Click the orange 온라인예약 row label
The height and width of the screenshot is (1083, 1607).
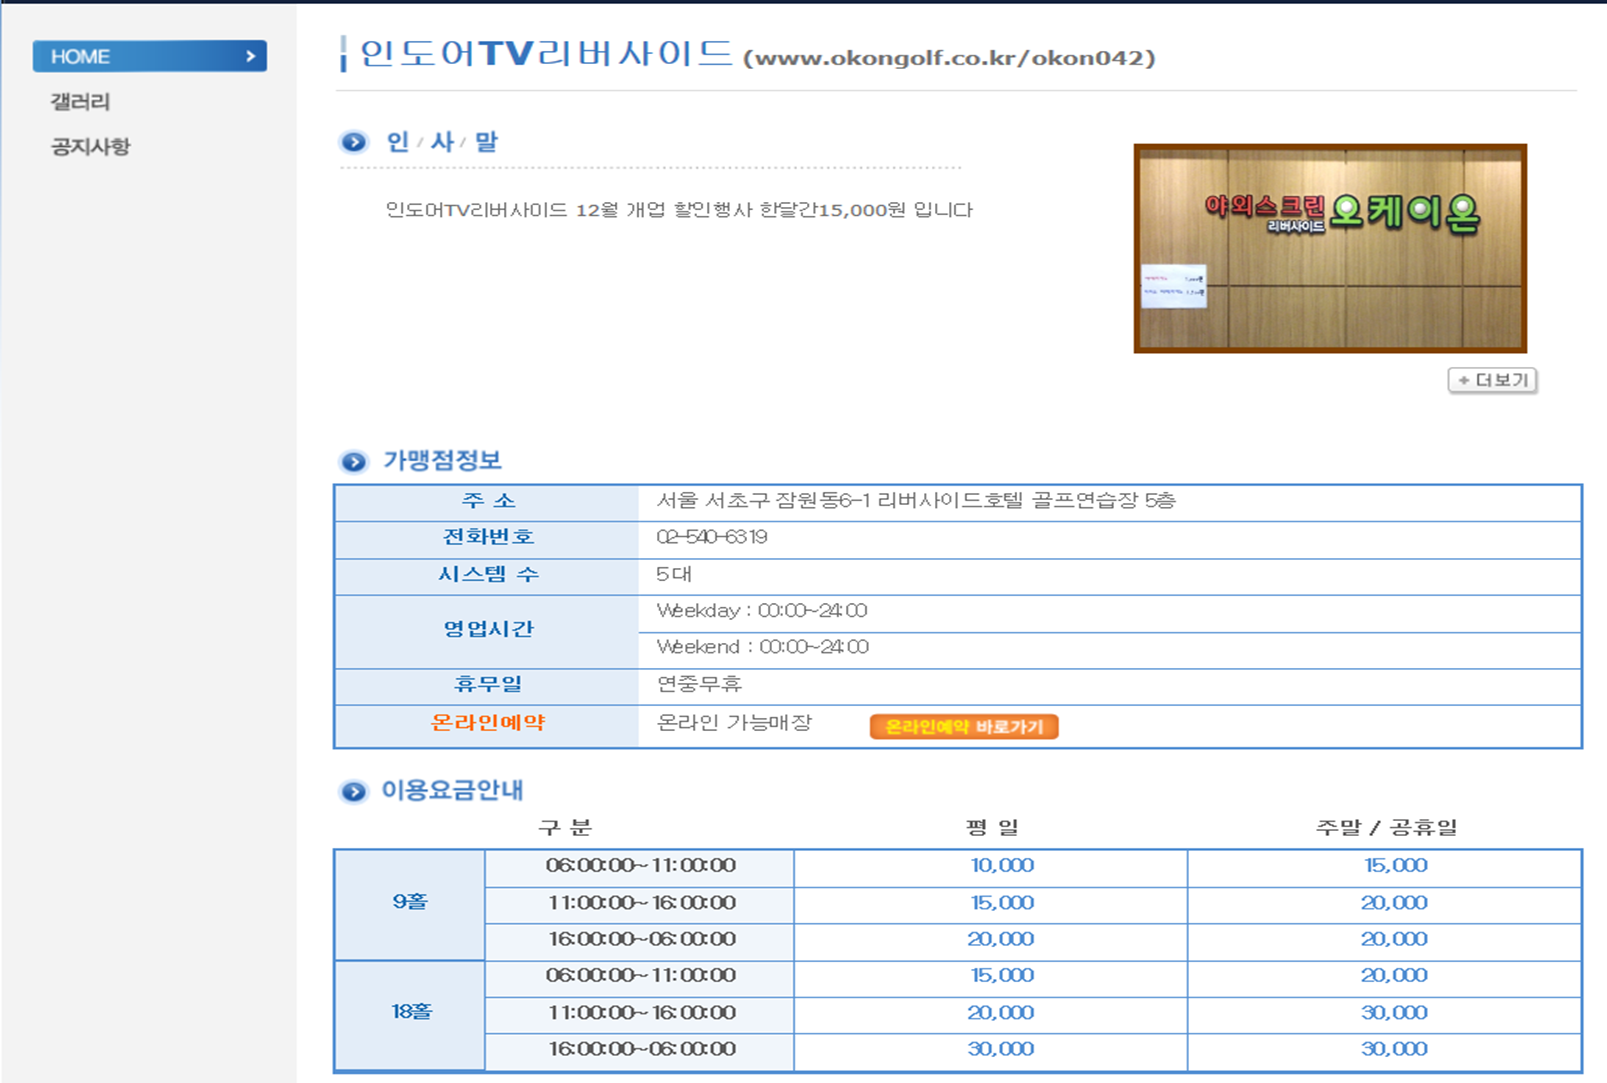tap(487, 723)
